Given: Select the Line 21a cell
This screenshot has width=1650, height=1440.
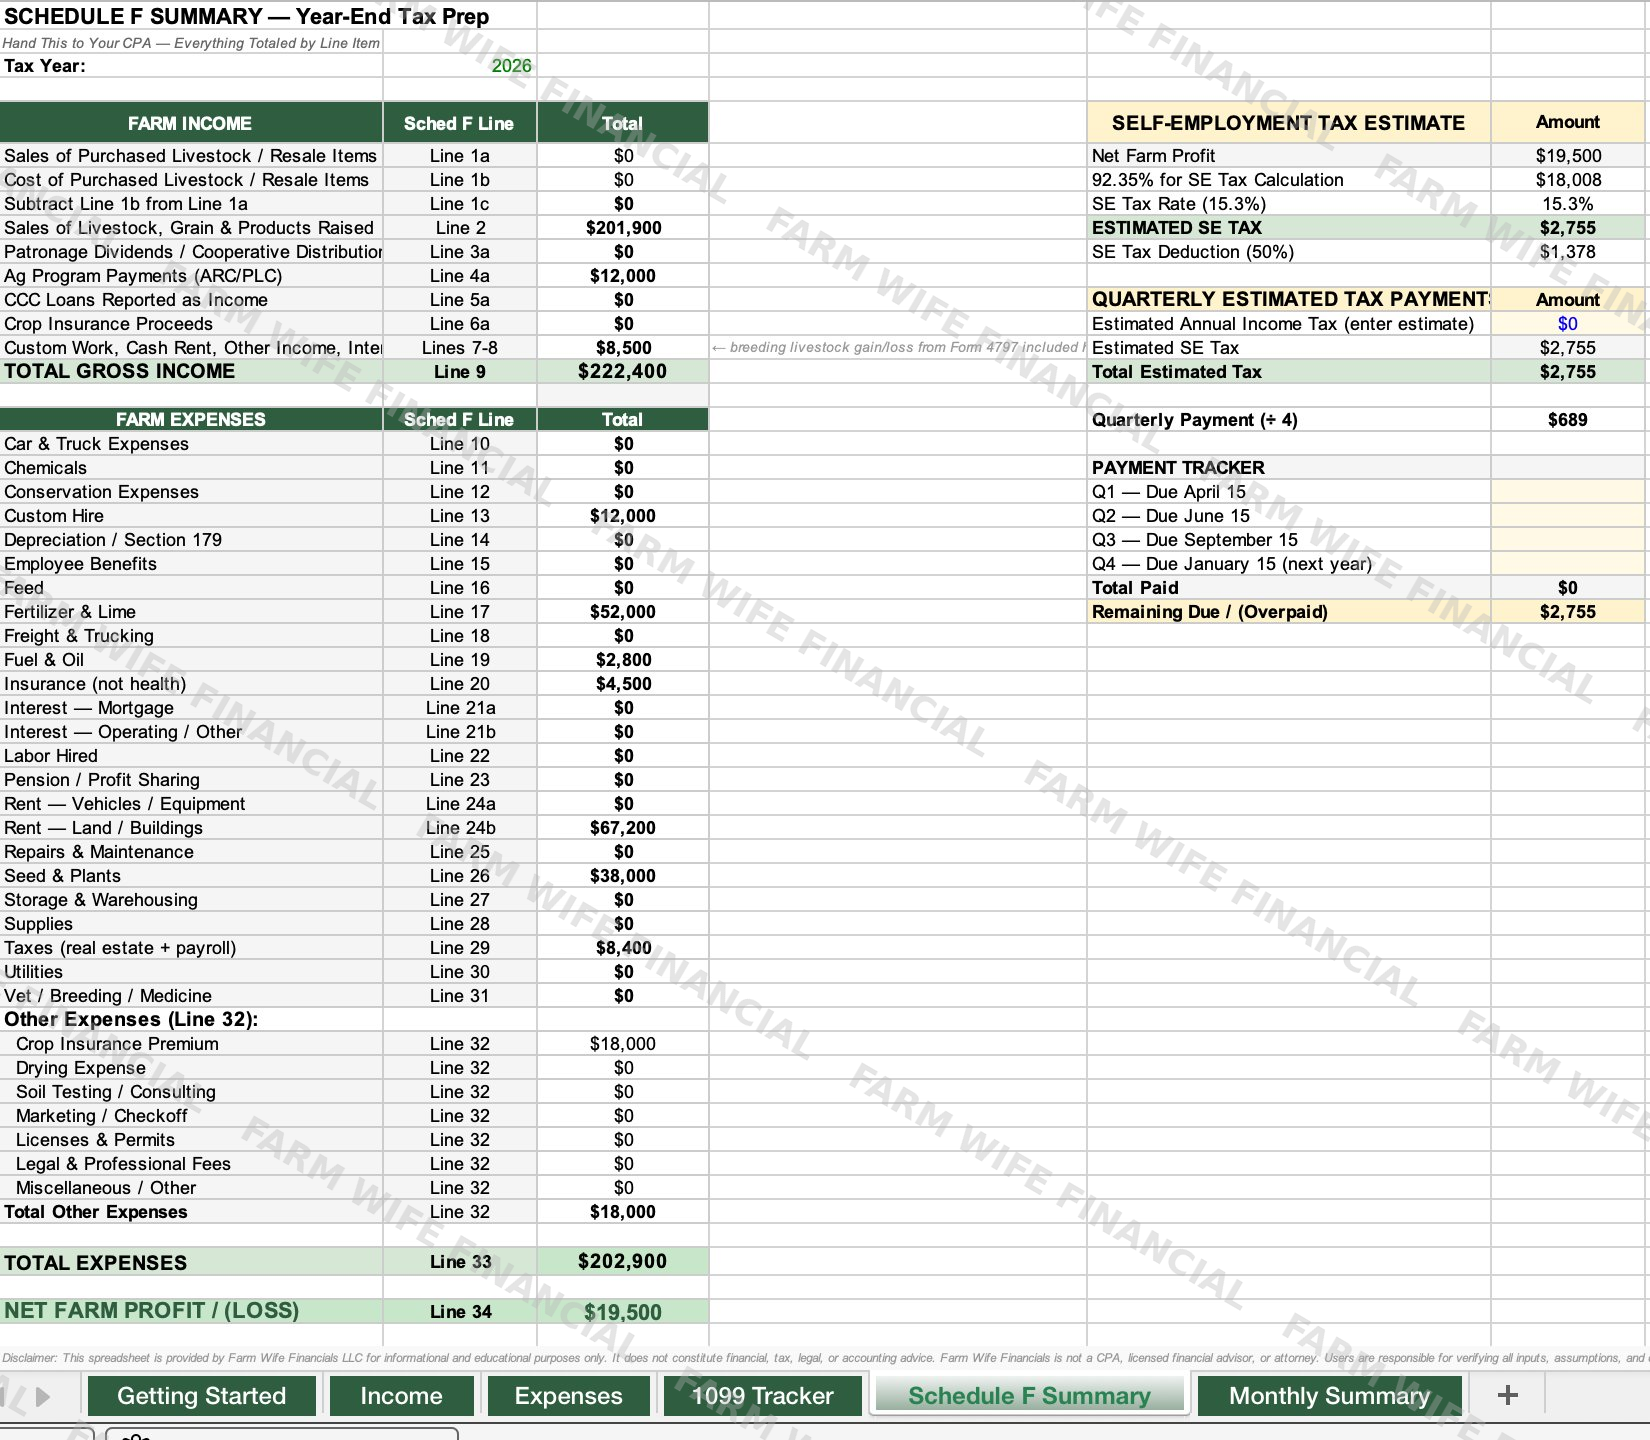Looking at the screenshot, I should (460, 708).
